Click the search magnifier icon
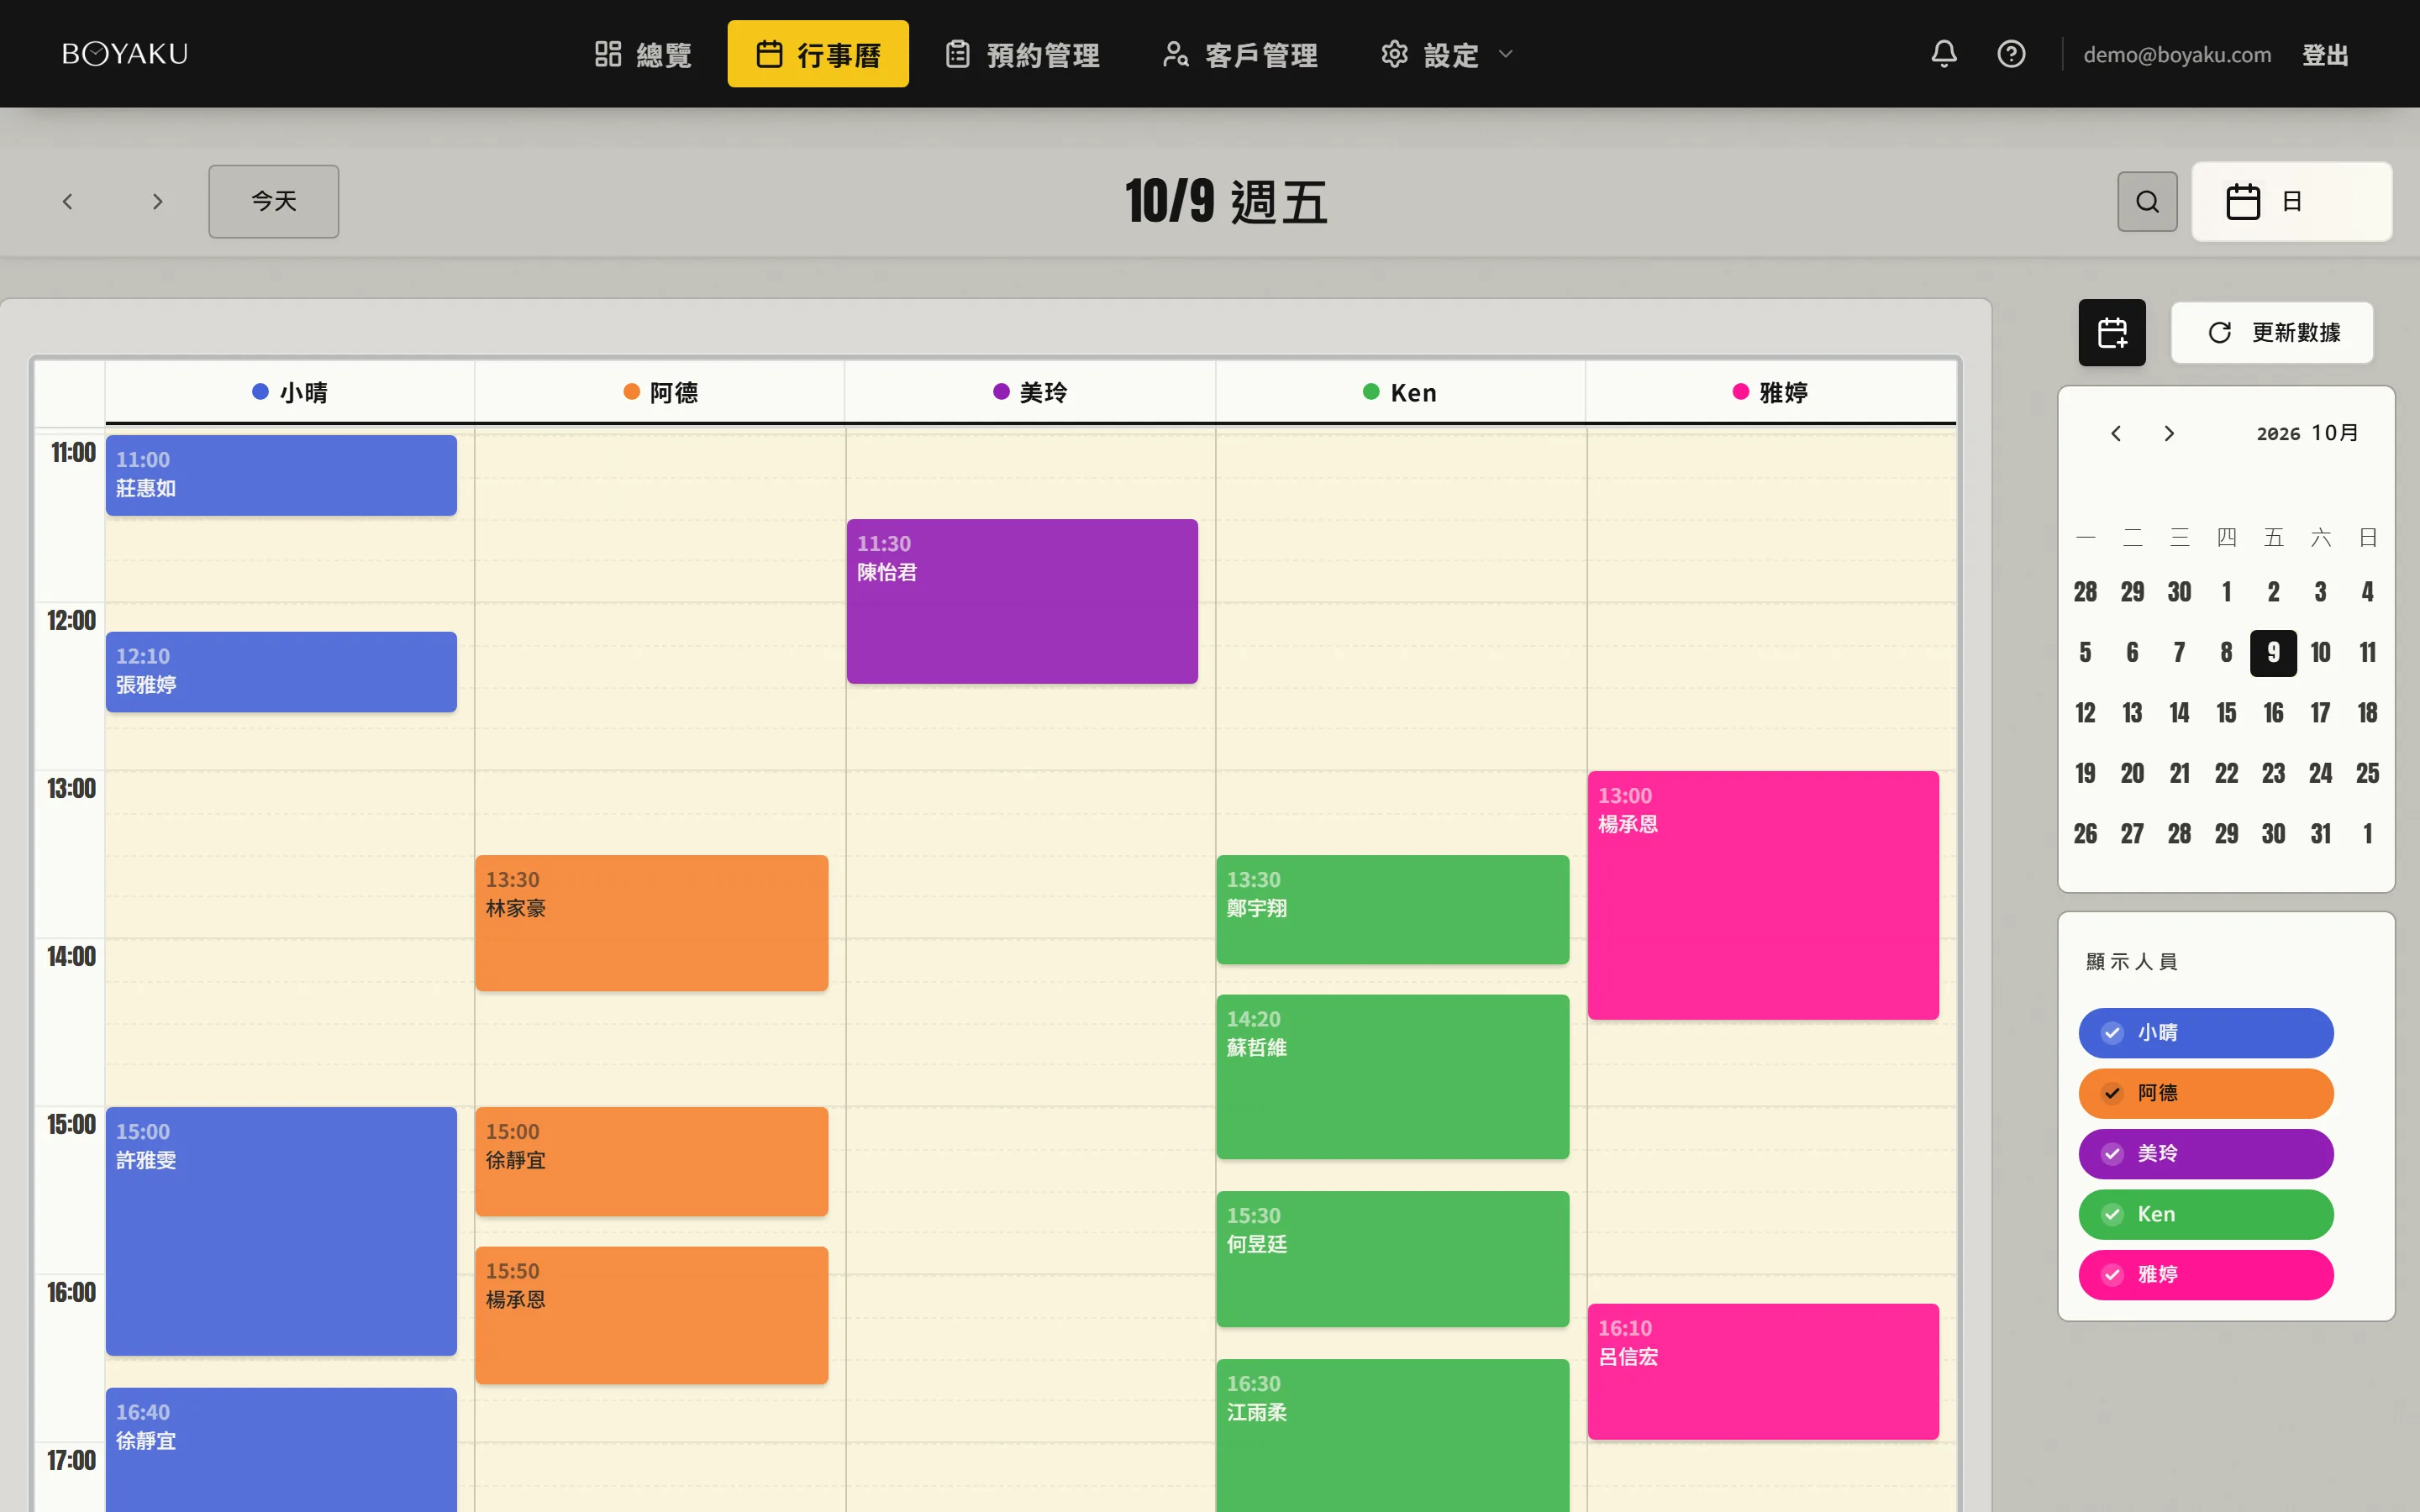This screenshot has width=2420, height=1512. pos(2147,202)
